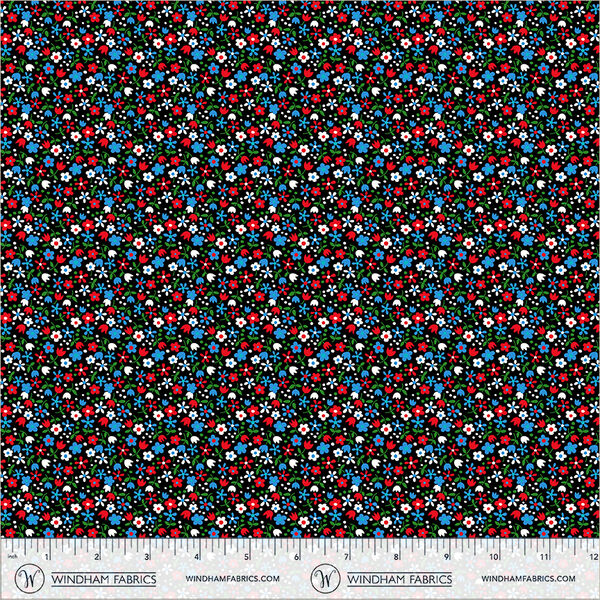
Task: Open the right WINDHAMFABRICS.COM link
Action: (x=528, y=579)
